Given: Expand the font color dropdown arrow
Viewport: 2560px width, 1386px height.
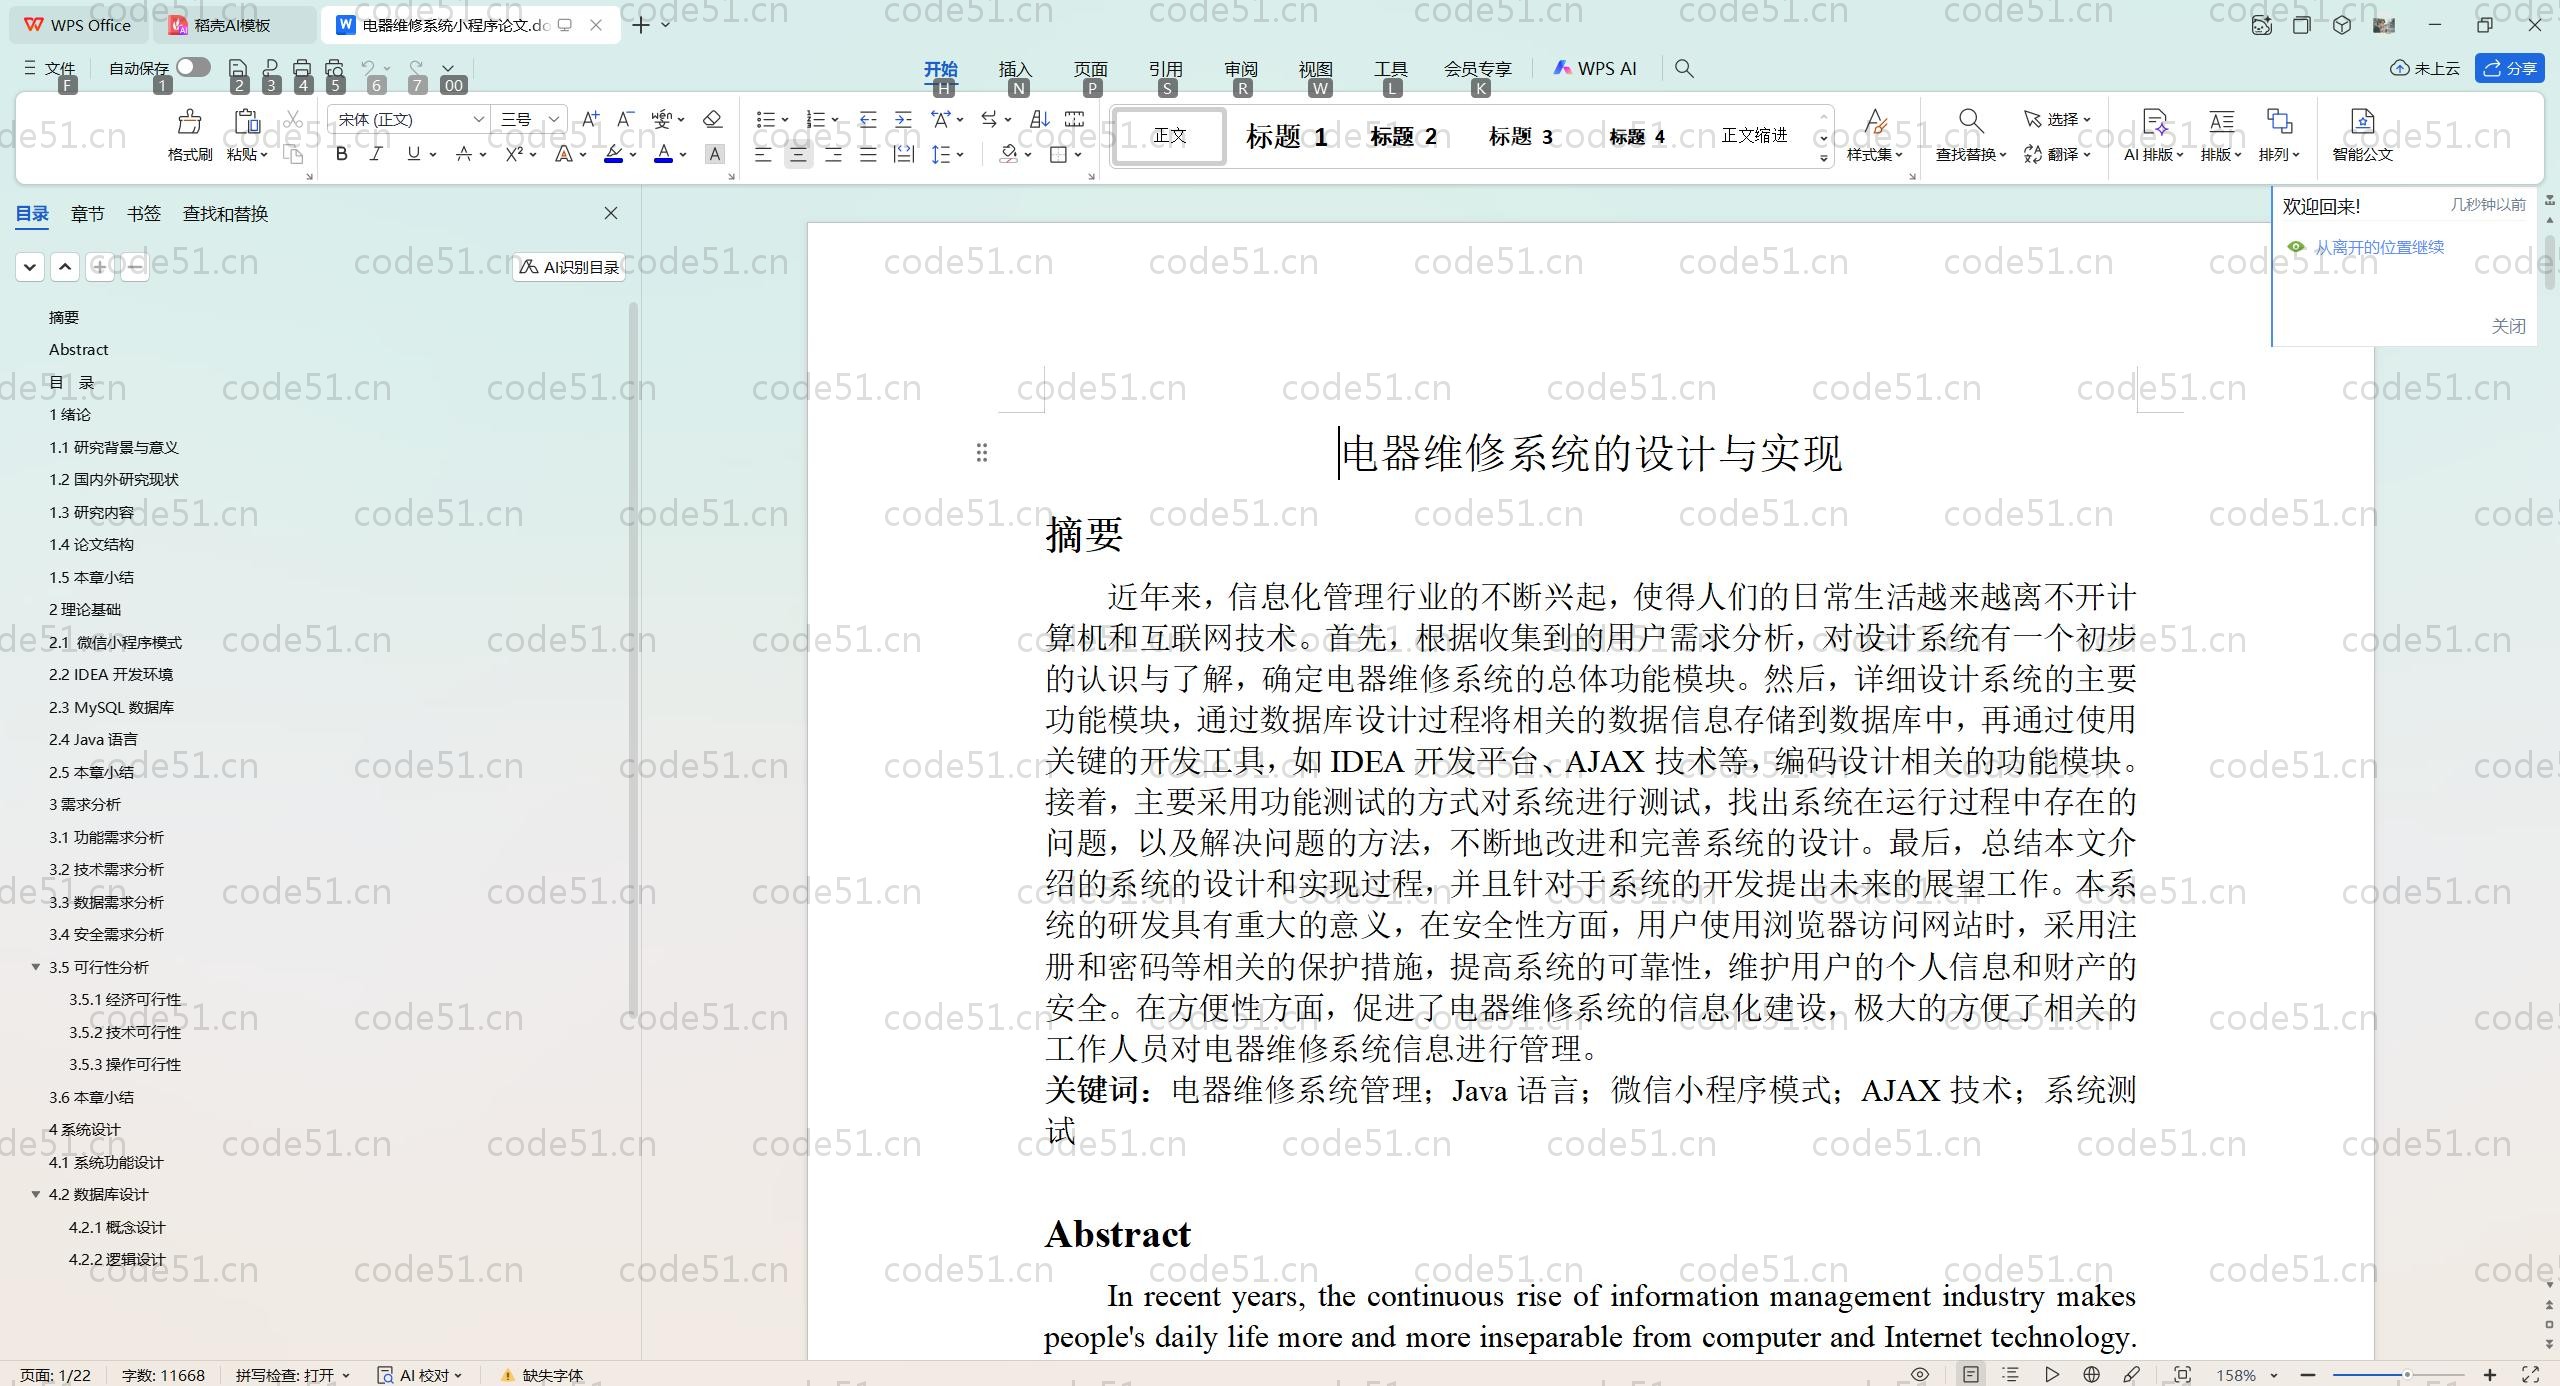Looking at the screenshot, I should 682,156.
